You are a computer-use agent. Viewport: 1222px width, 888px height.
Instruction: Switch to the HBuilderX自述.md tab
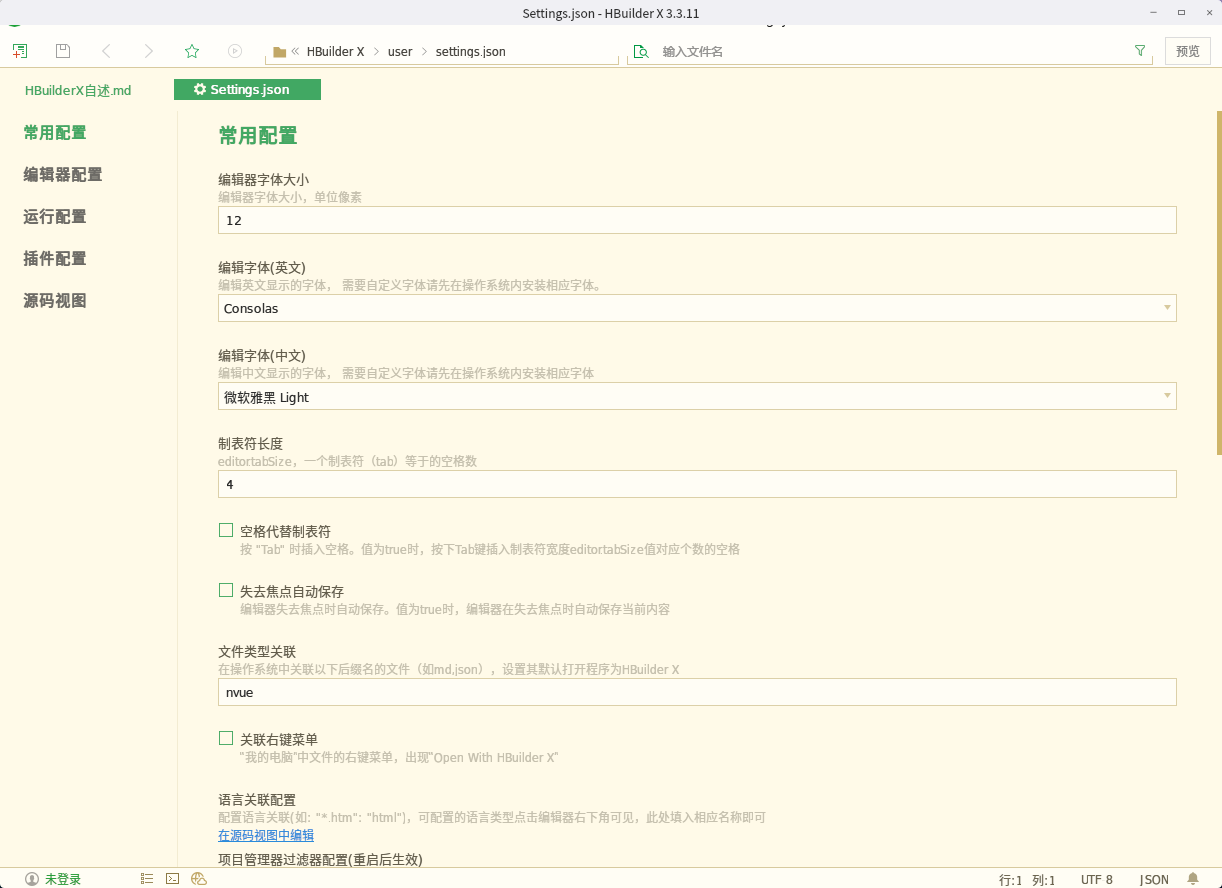pyautogui.click(x=78, y=90)
